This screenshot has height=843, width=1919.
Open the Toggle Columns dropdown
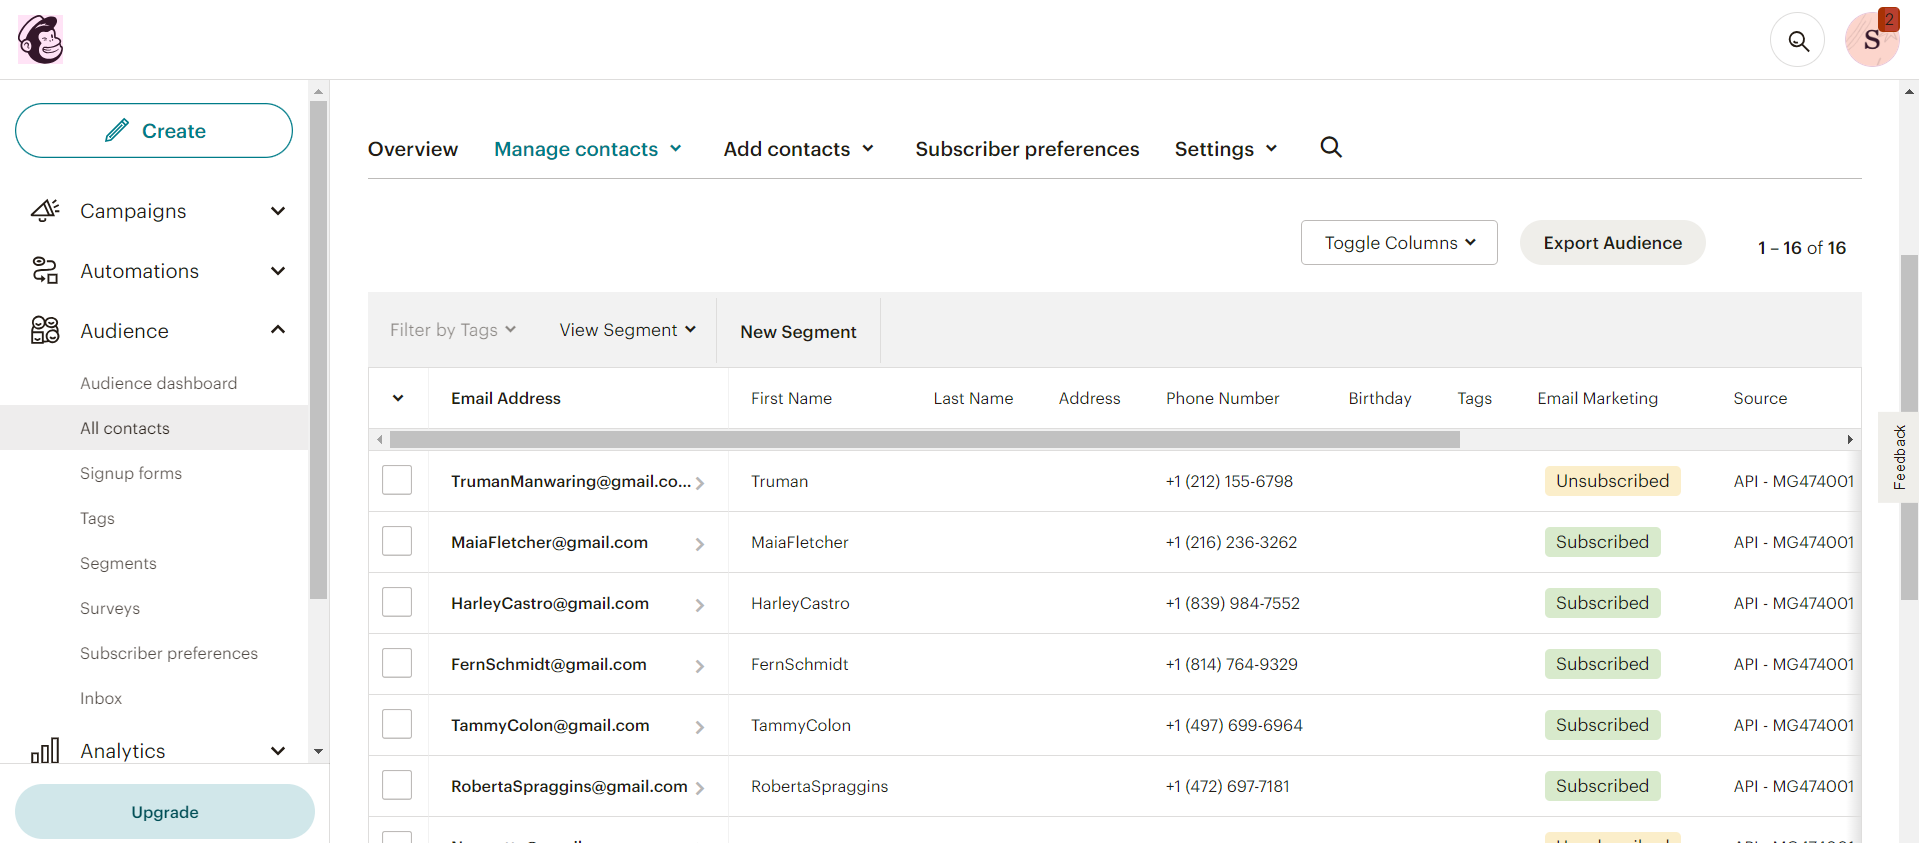pyautogui.click(x=1398, y=243)
